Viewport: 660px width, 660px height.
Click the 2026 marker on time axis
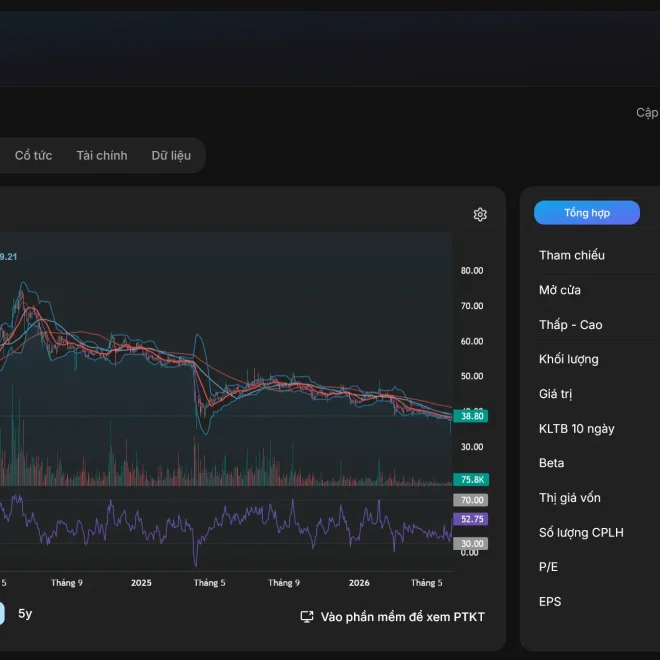coord(359,583)
